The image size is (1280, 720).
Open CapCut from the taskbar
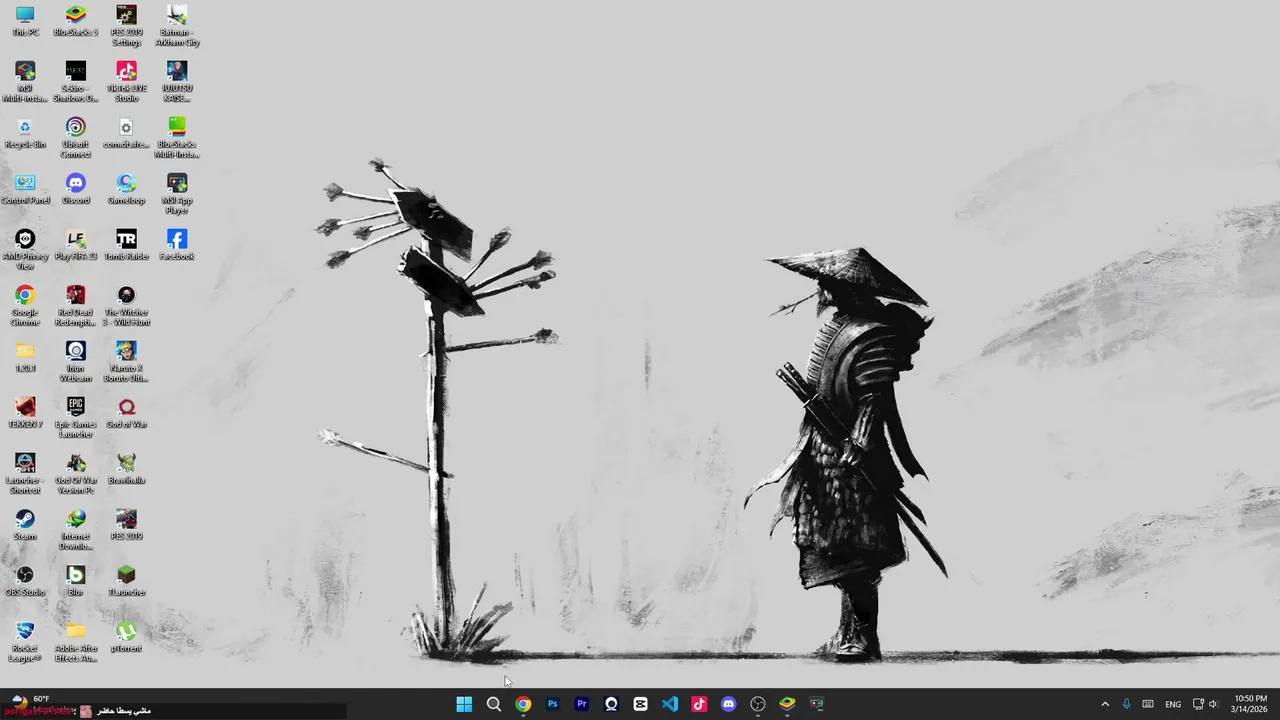coord(640,704)
